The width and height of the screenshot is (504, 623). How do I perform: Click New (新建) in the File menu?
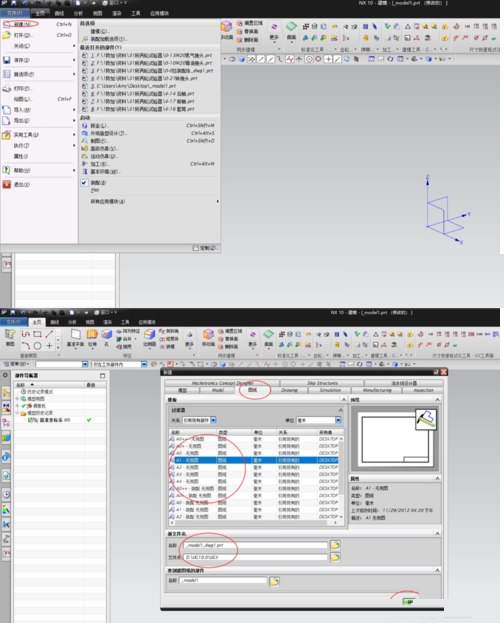click(x=22, y=24)
